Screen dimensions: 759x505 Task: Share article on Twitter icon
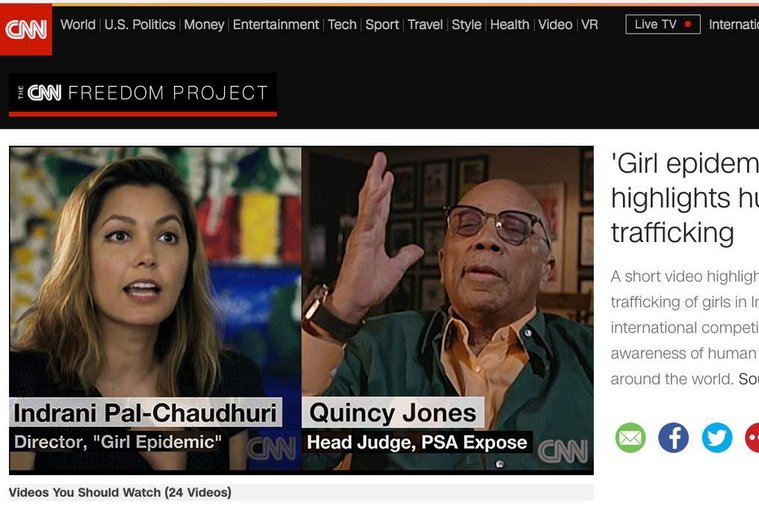pos(717,438)
